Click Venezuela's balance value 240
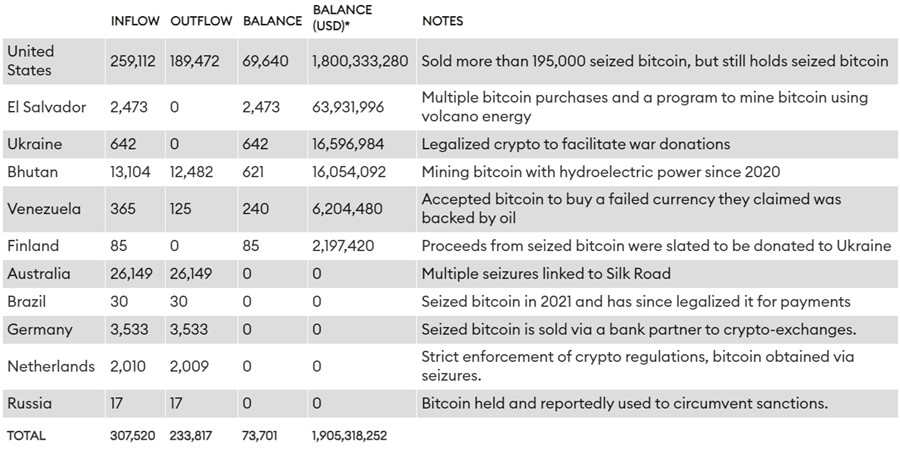 [256, 209]
